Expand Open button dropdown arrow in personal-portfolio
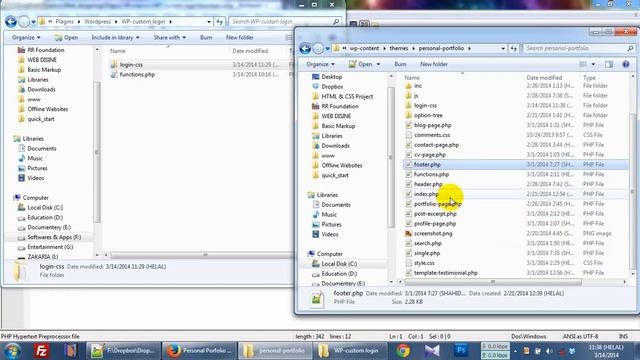The width and height of the screenshot is (640, 360). tap(378, 64)
